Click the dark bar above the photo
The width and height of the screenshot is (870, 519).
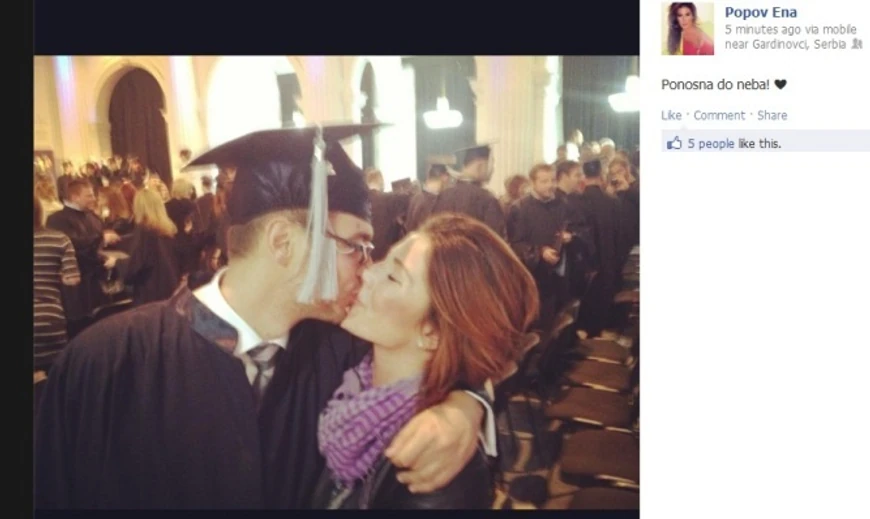click(x=336, y=27)
